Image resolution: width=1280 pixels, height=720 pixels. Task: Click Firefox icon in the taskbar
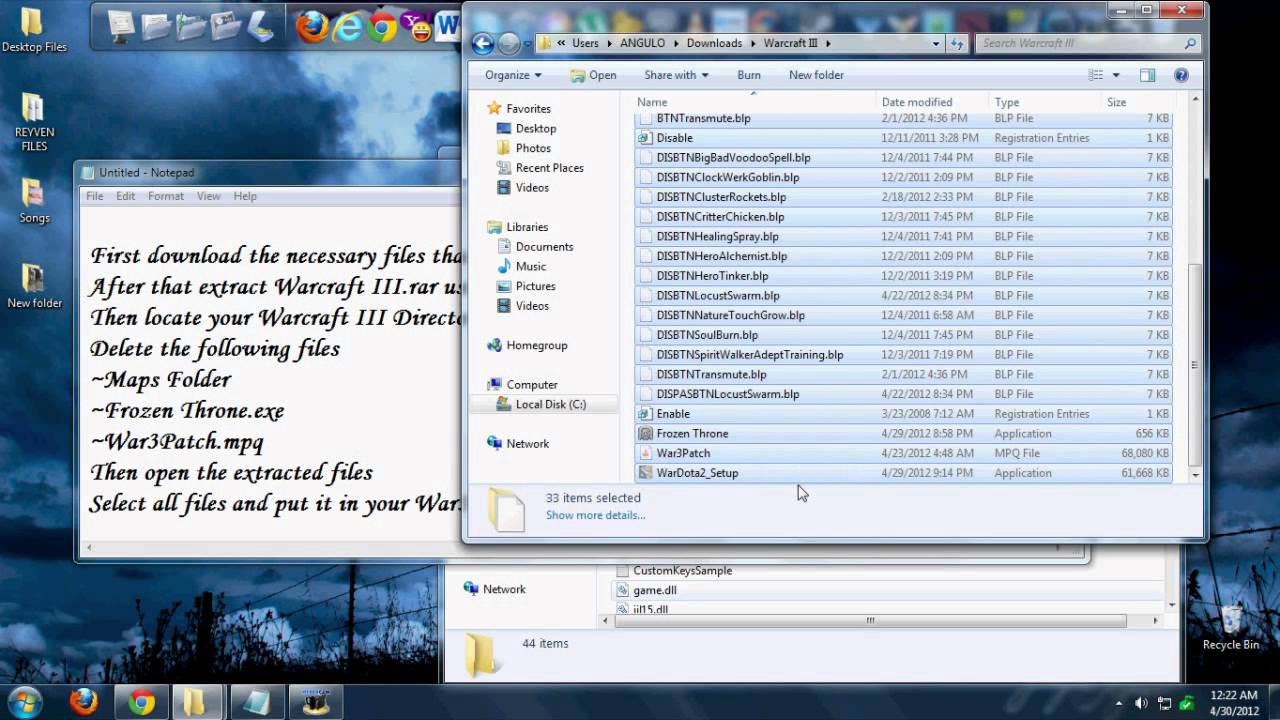84,702
